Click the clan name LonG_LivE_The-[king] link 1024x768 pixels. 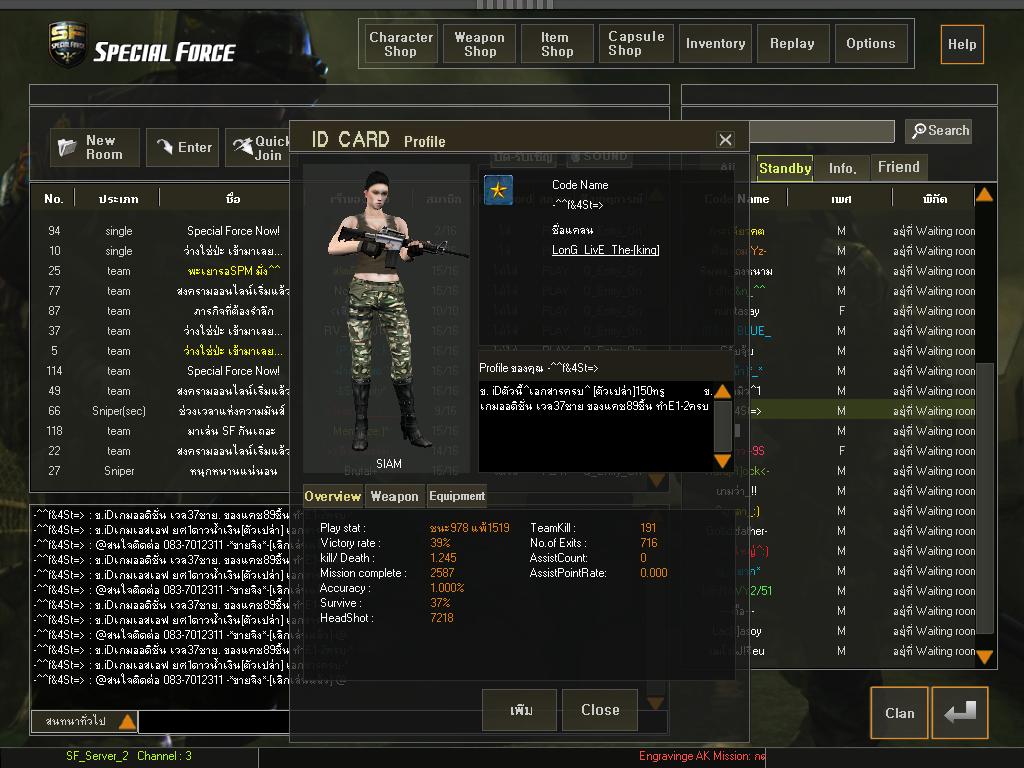pyautogui.click(x=605, y=250)
